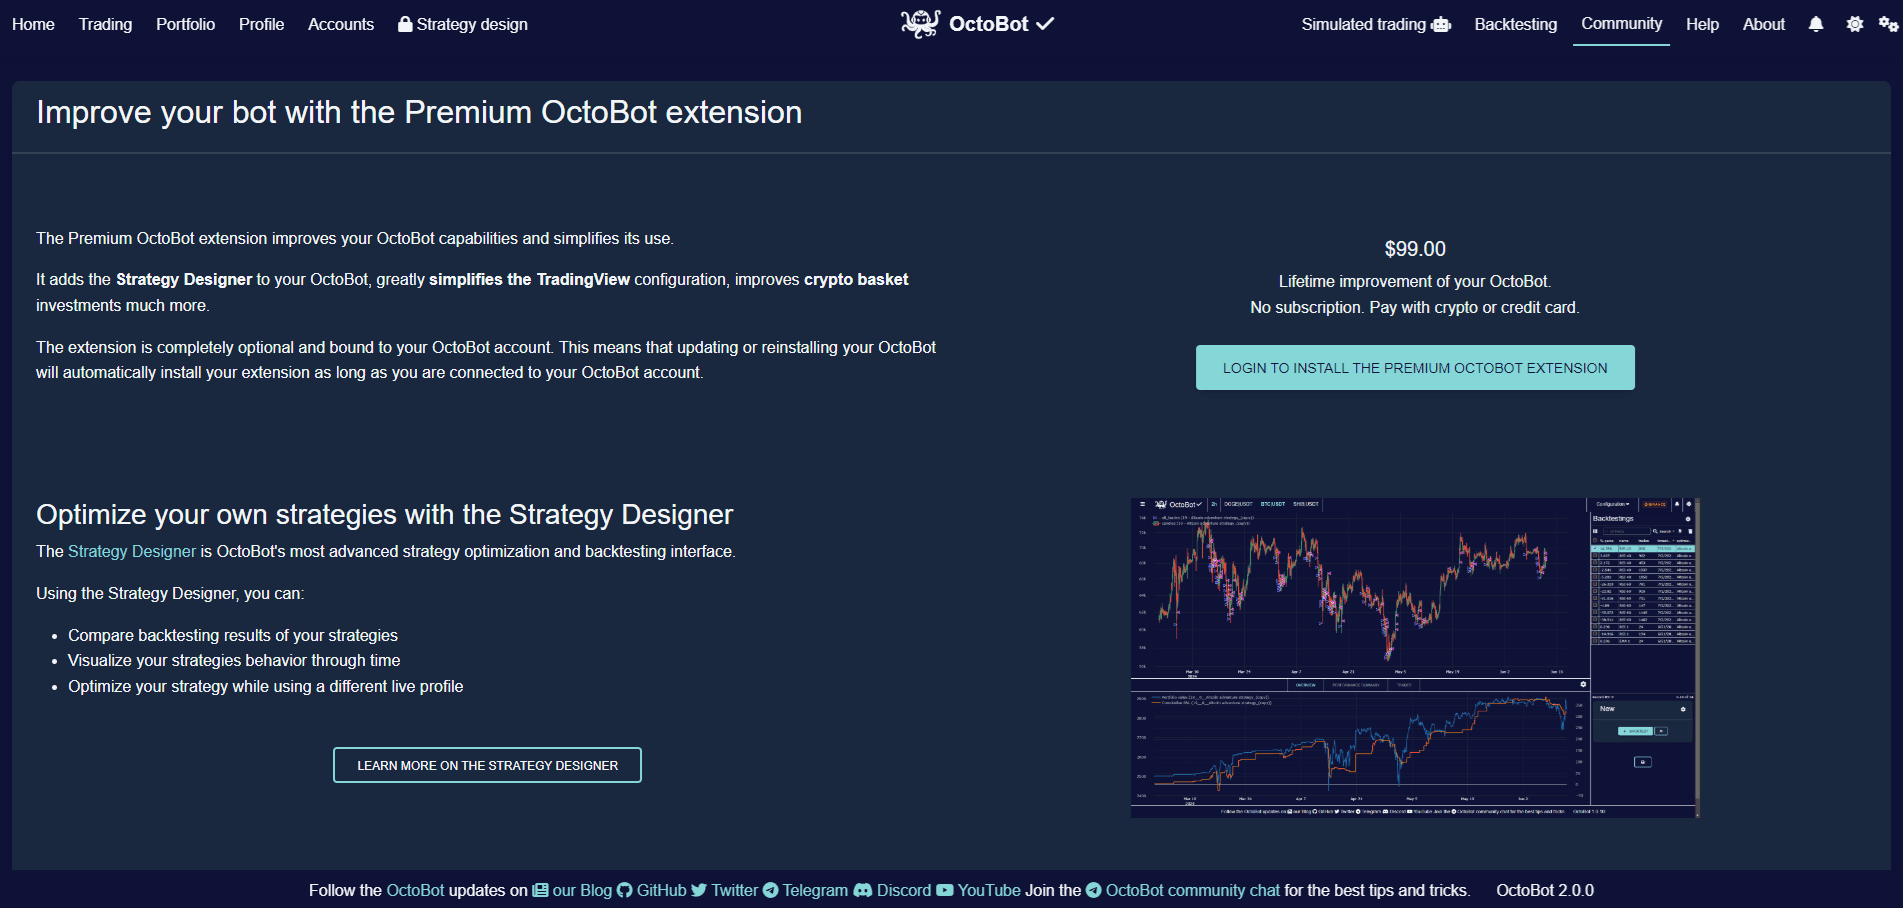
Task: Open the Trading page
Action: pos(105,24)
